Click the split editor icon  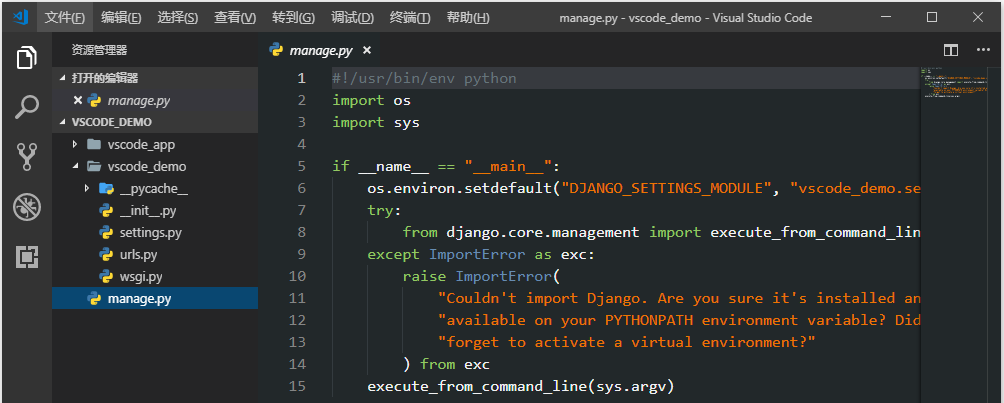tap(951, 49)
